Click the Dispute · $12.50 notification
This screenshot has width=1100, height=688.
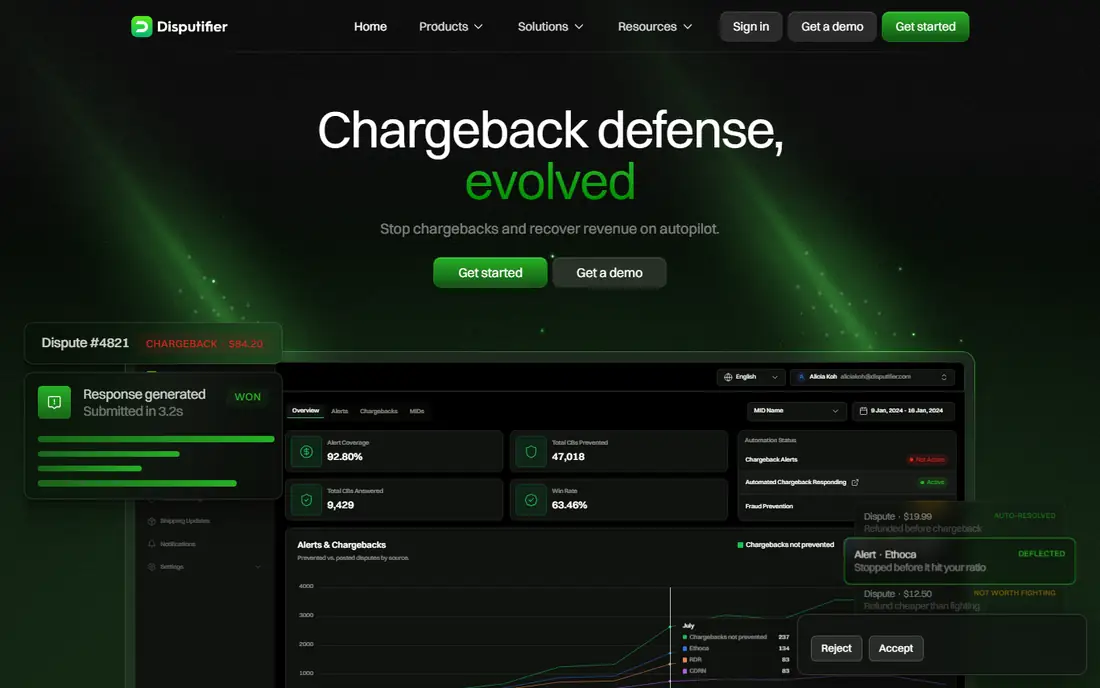click(x=959, y=600)
